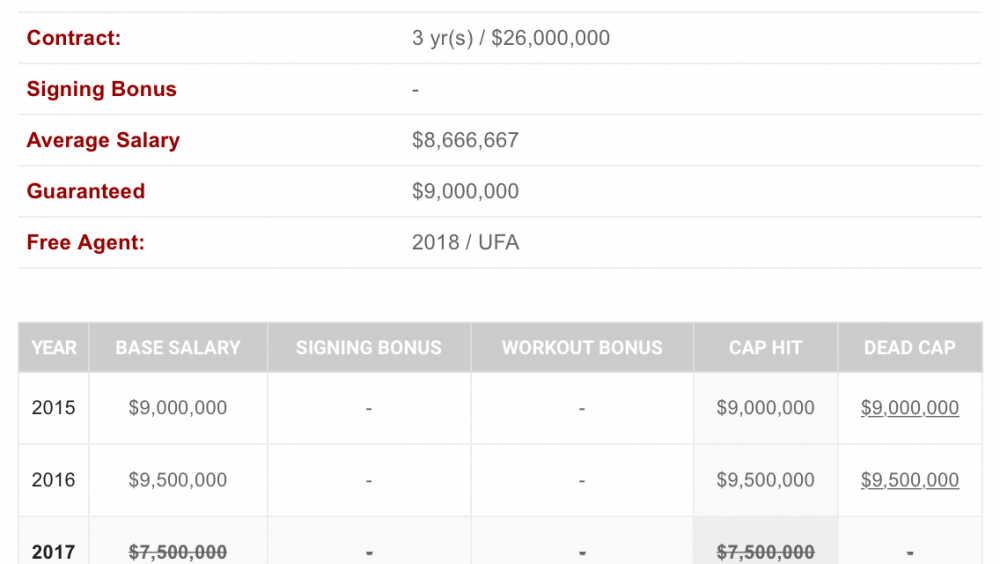Click the 2016 year cell
The image size is (1000, 564).
tap(54, 480)
